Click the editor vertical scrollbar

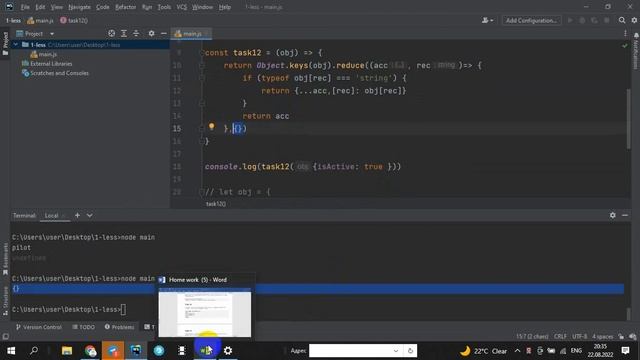(628, 118)
